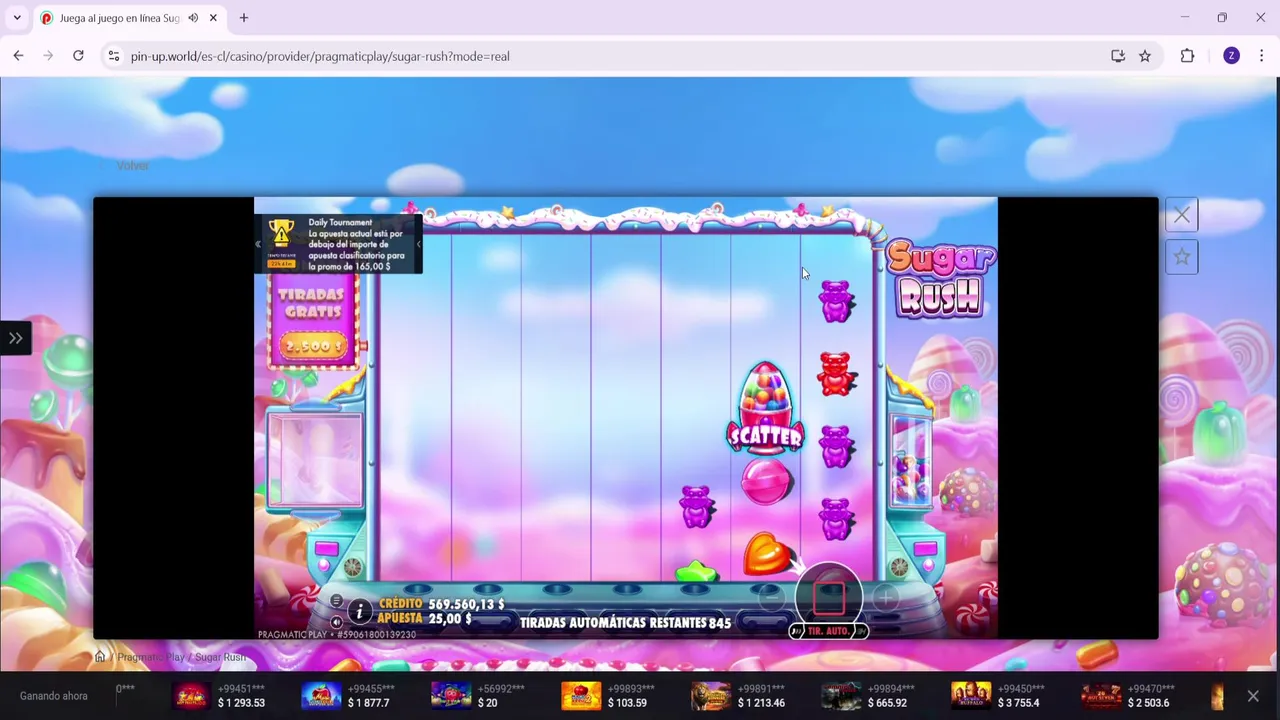Viewport: 1280px width, 720px height.
Task: Open winner game thumbnail for $103.59
Action: (581, 696)
